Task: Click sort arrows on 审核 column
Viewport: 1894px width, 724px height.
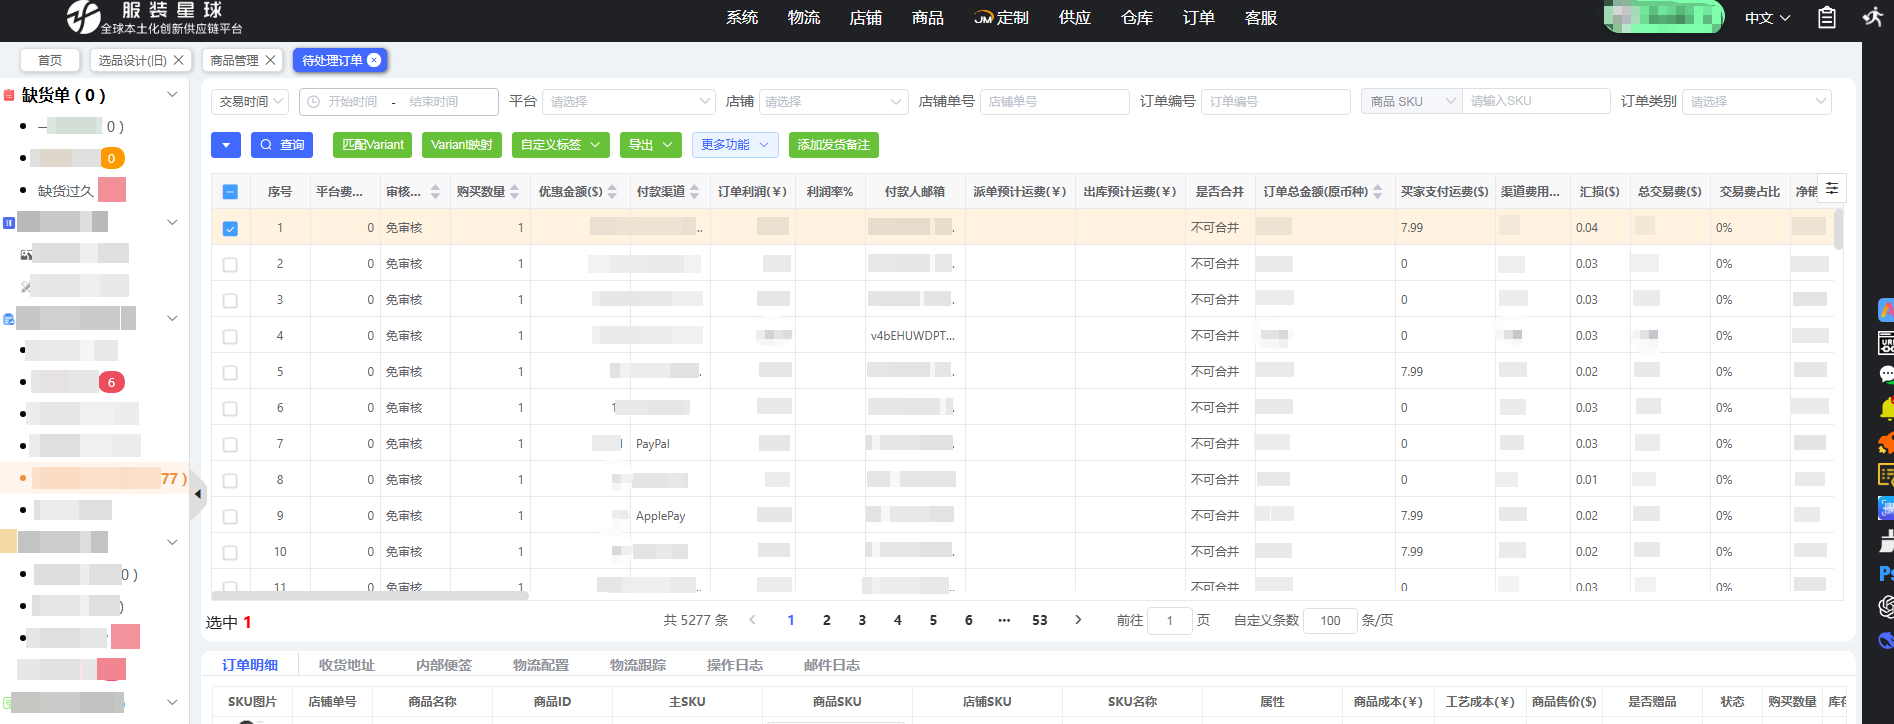Action: click(434, 191)
